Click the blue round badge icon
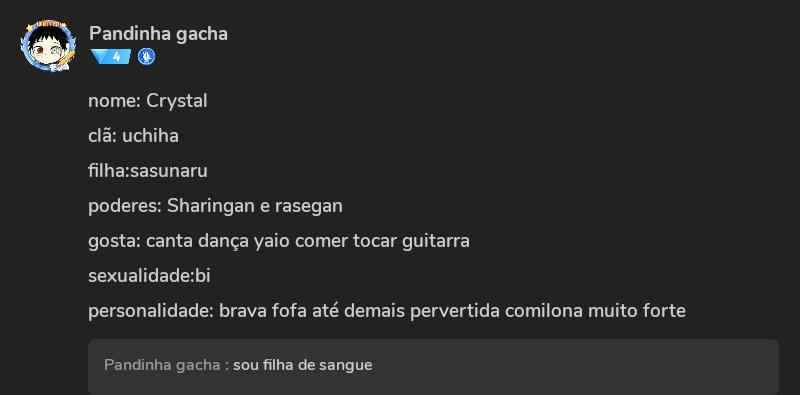Viewport: 800px width, 395px height. click(x=146, y=57)
